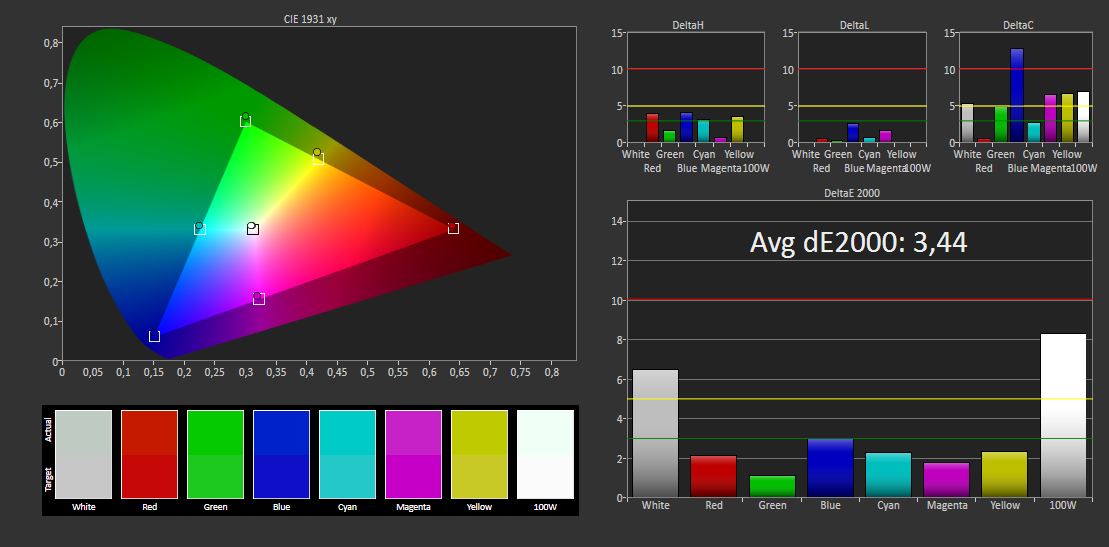Click the green primary target square on CIE diagram

tap(245, 122)
